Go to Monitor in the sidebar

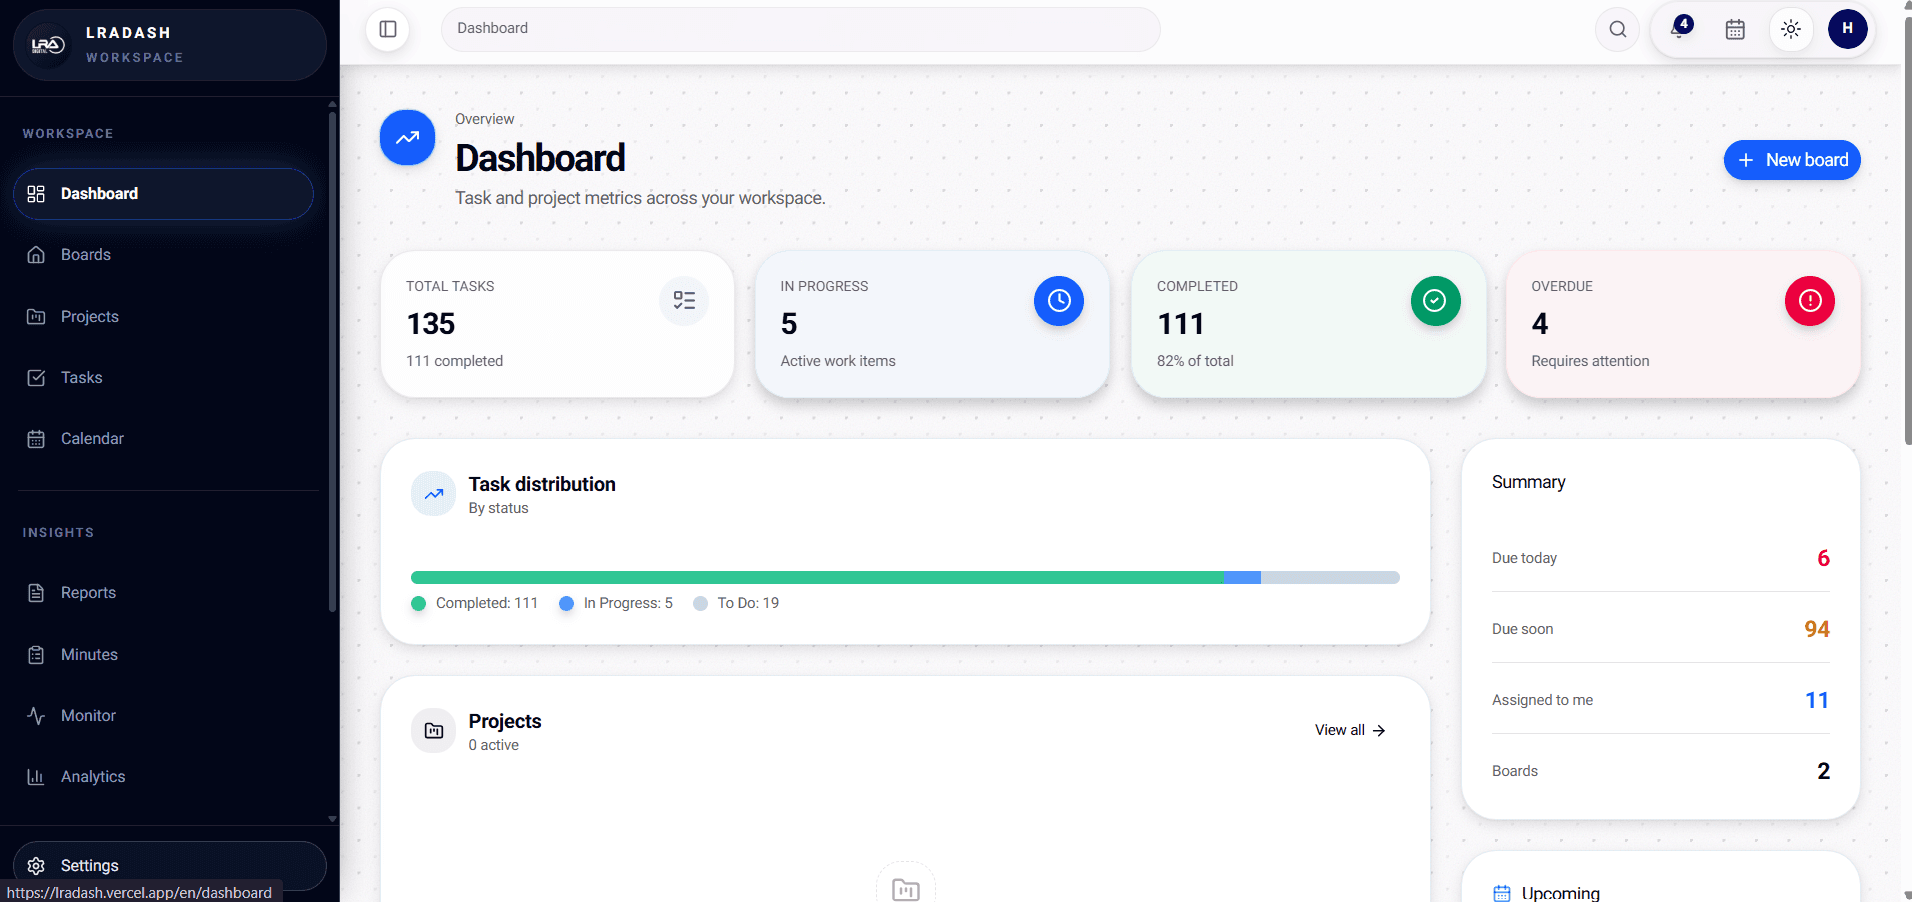click(163, 716)
